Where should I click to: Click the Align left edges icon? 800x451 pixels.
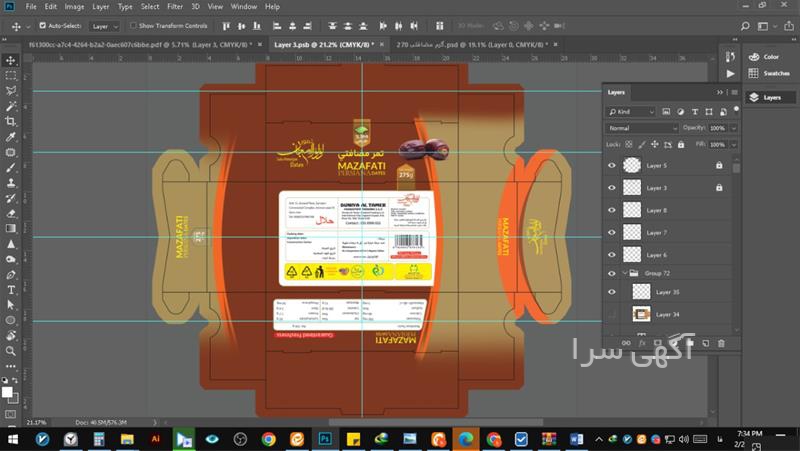(x=277, y=26)
